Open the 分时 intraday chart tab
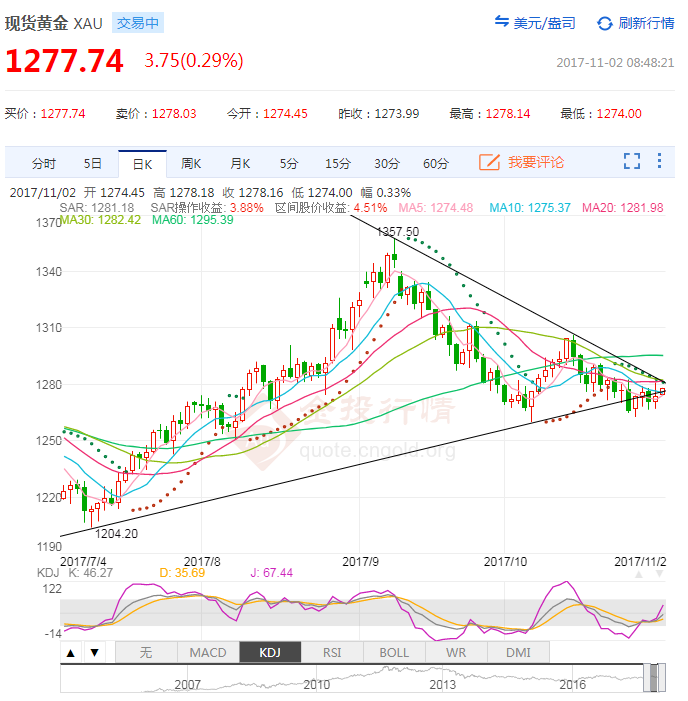The height and width of the screenshot is (701, 688). point(44,163)
